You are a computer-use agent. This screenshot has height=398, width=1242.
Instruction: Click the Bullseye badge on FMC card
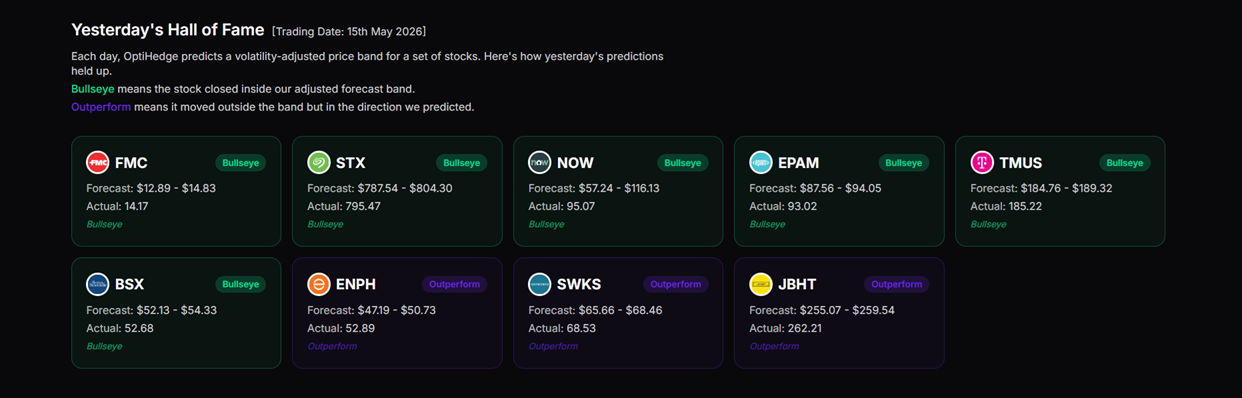[240, 162]
